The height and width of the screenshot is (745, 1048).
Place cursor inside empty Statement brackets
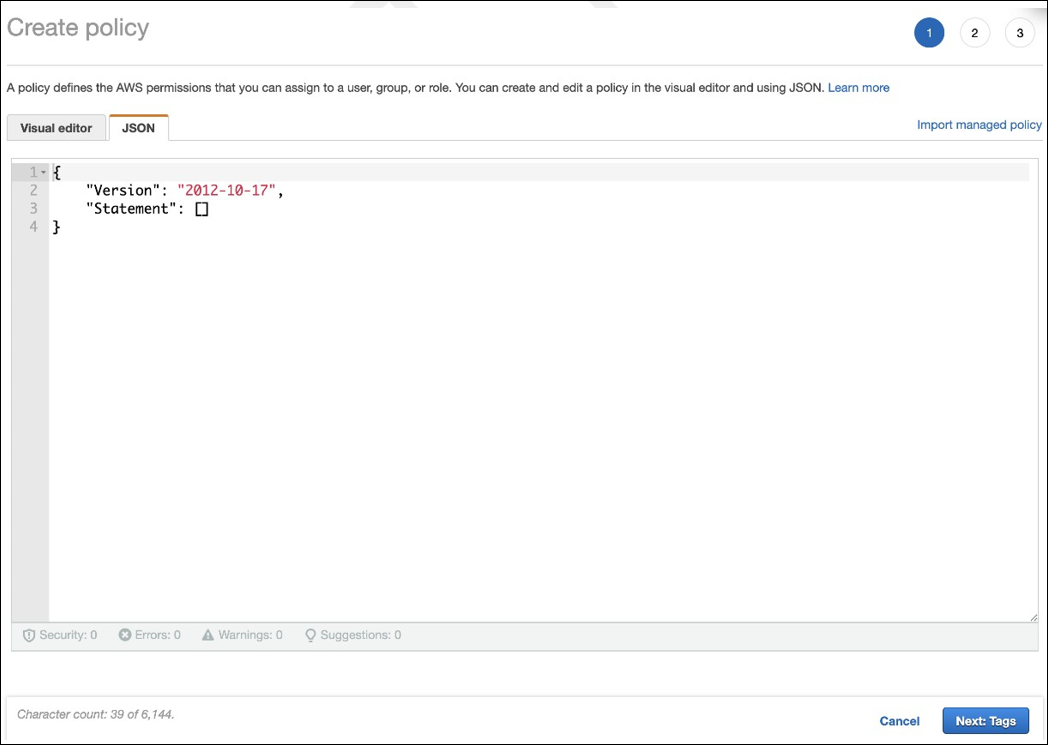pos(202,209)
